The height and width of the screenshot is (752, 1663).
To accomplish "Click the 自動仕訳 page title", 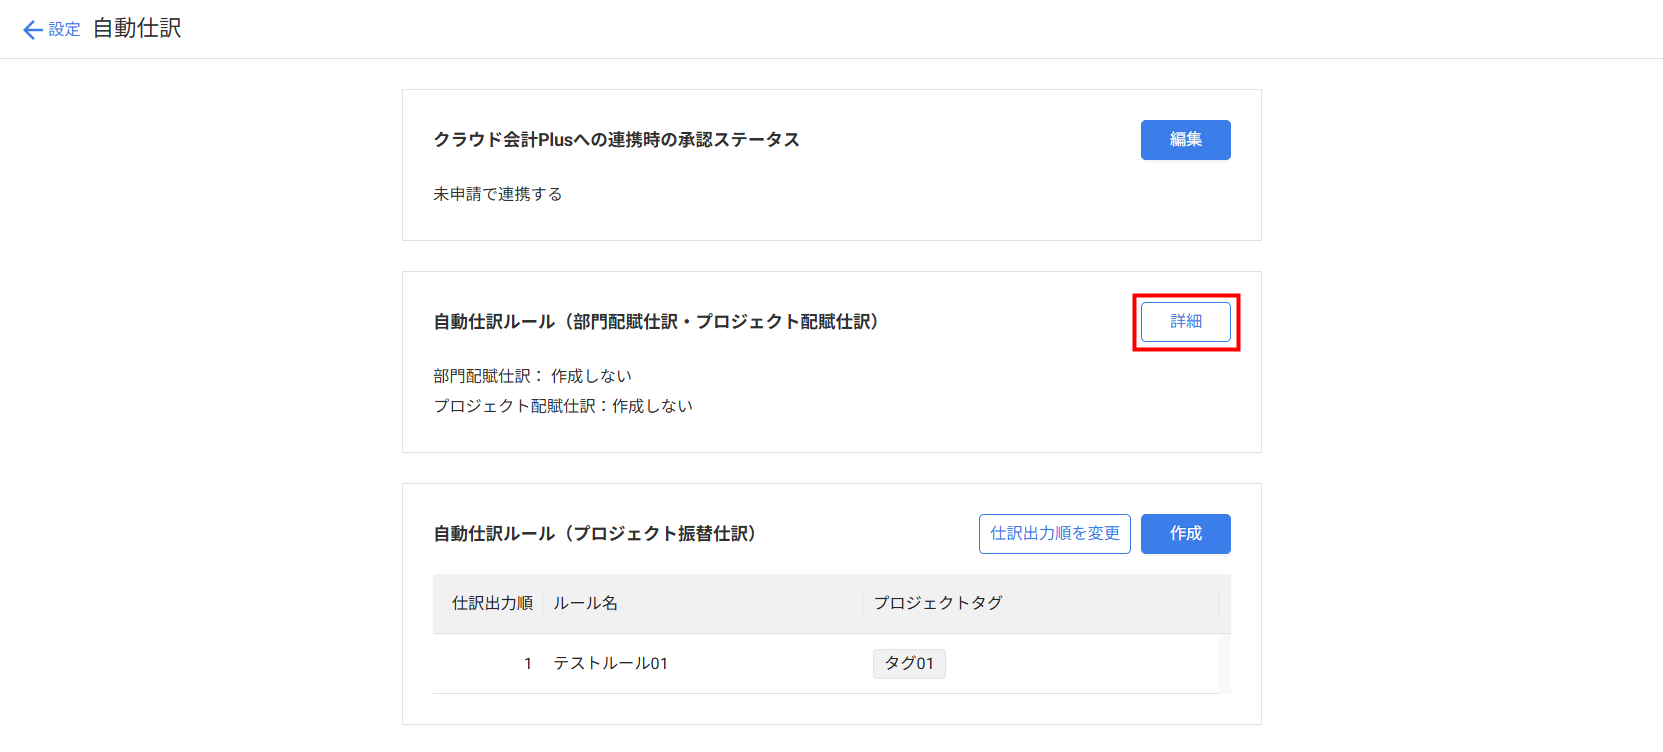I will pos(137,29).
